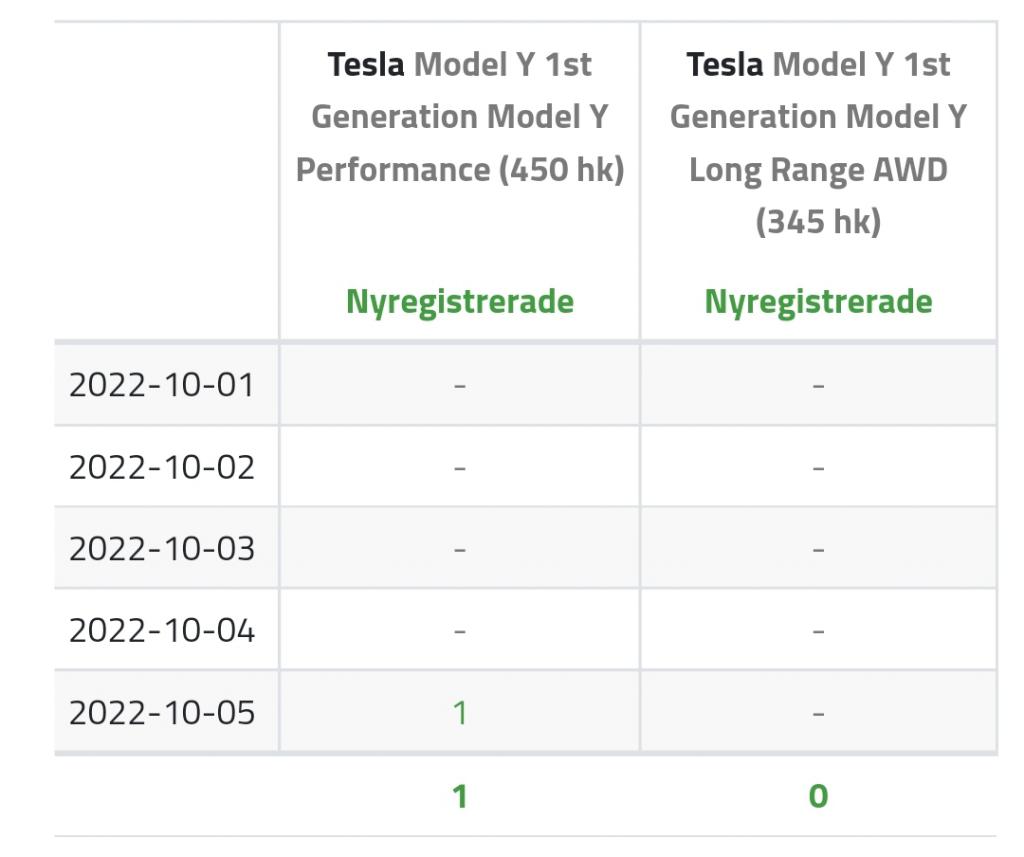Click the green 1 value for 2022-10-05

pyautogui.click(x=460, y=713)
